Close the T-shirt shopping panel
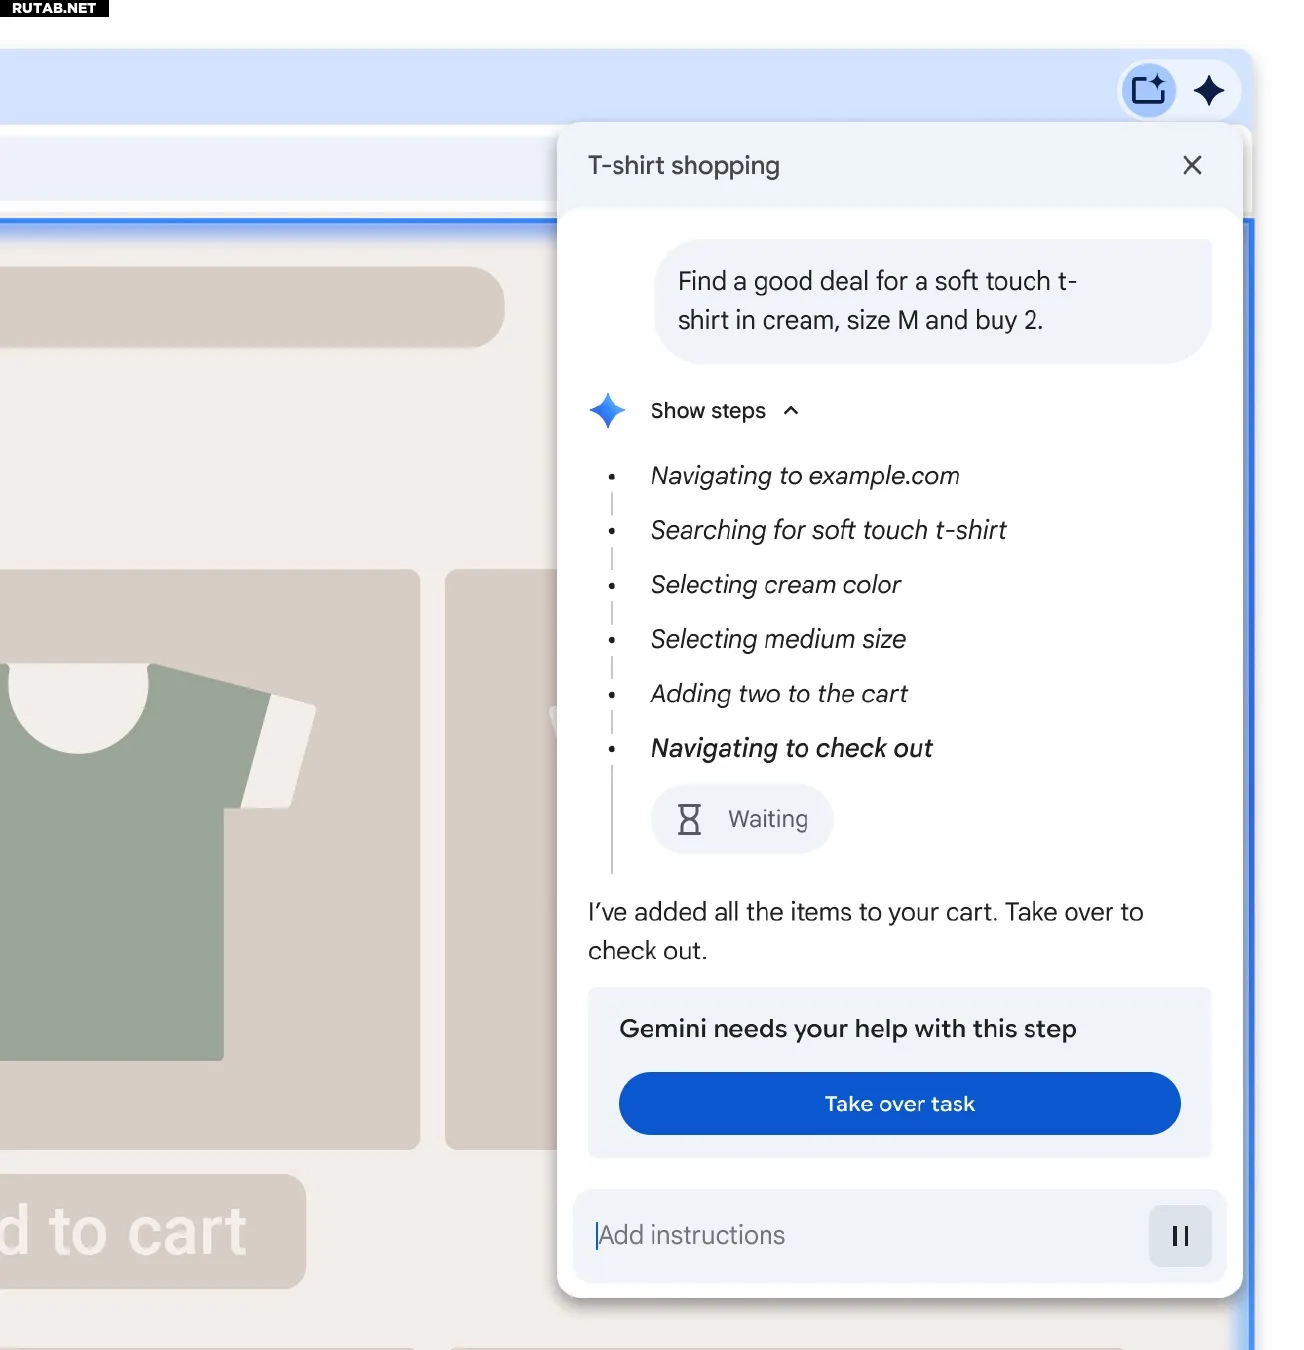 (1192, 165)
